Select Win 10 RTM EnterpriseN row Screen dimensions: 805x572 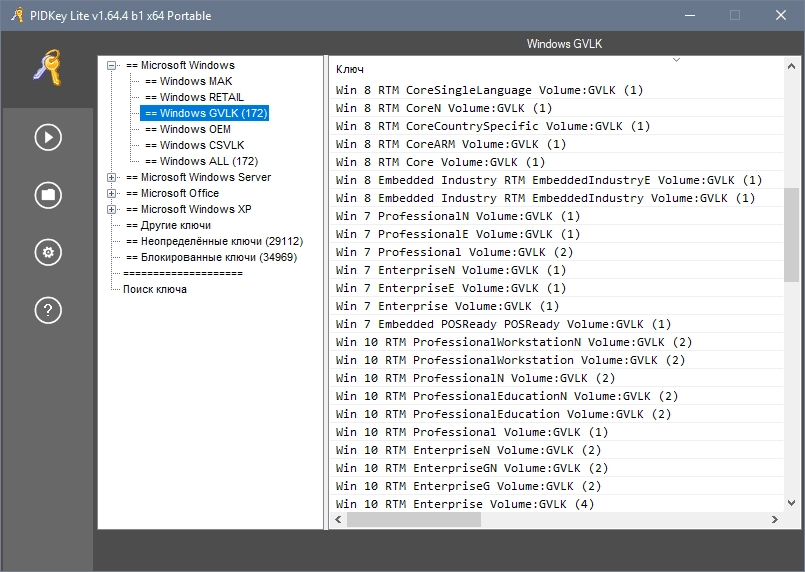[x=556, y=449]
